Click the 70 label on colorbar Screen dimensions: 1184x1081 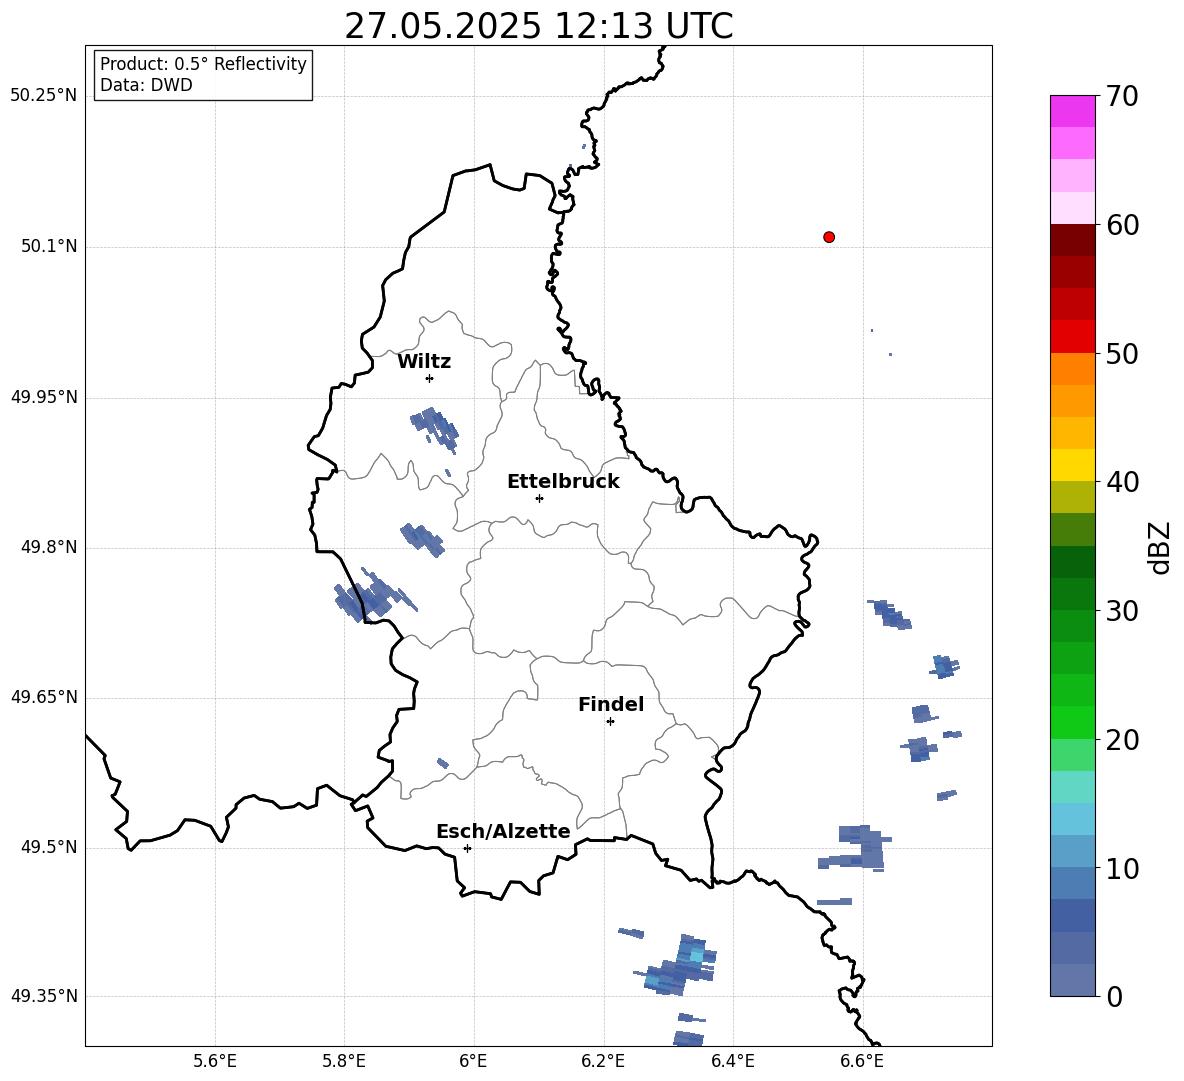pyautogui.click(x=1122, y=96)
